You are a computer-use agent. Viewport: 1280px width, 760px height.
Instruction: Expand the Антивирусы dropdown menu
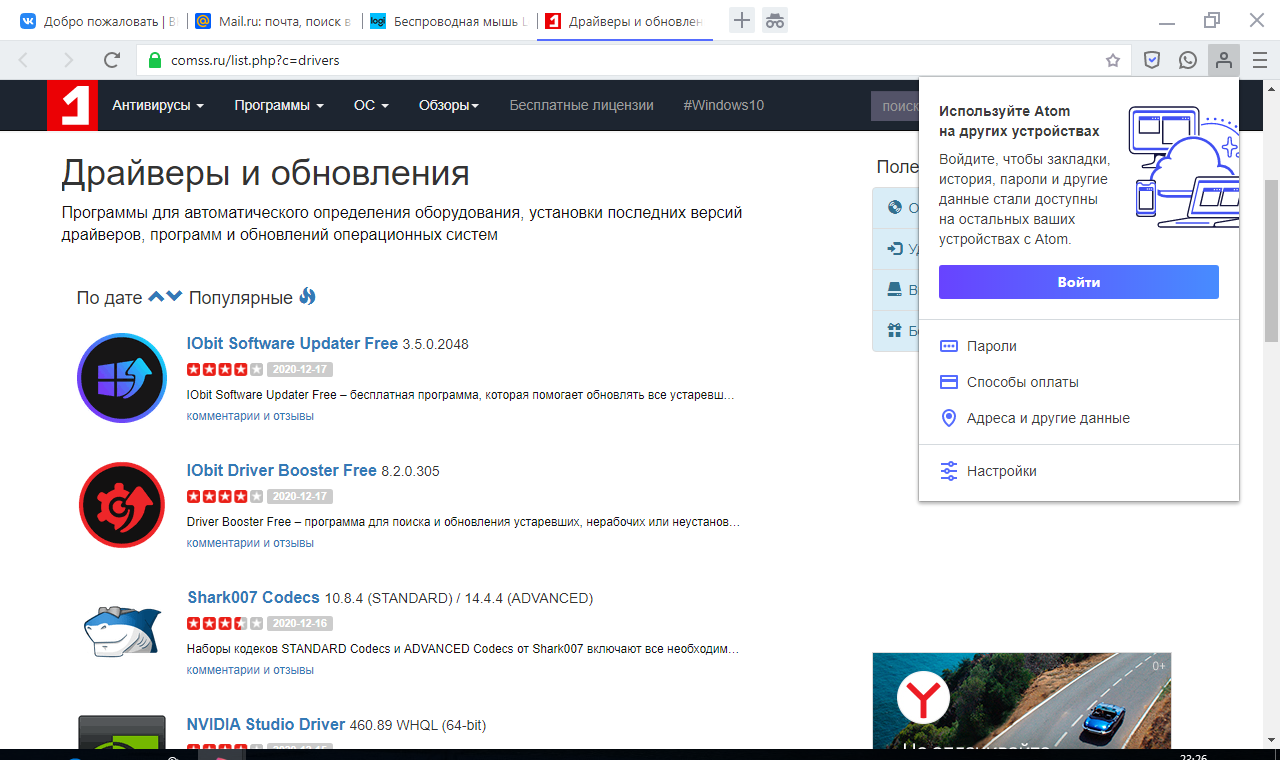[x=158, y=105]
